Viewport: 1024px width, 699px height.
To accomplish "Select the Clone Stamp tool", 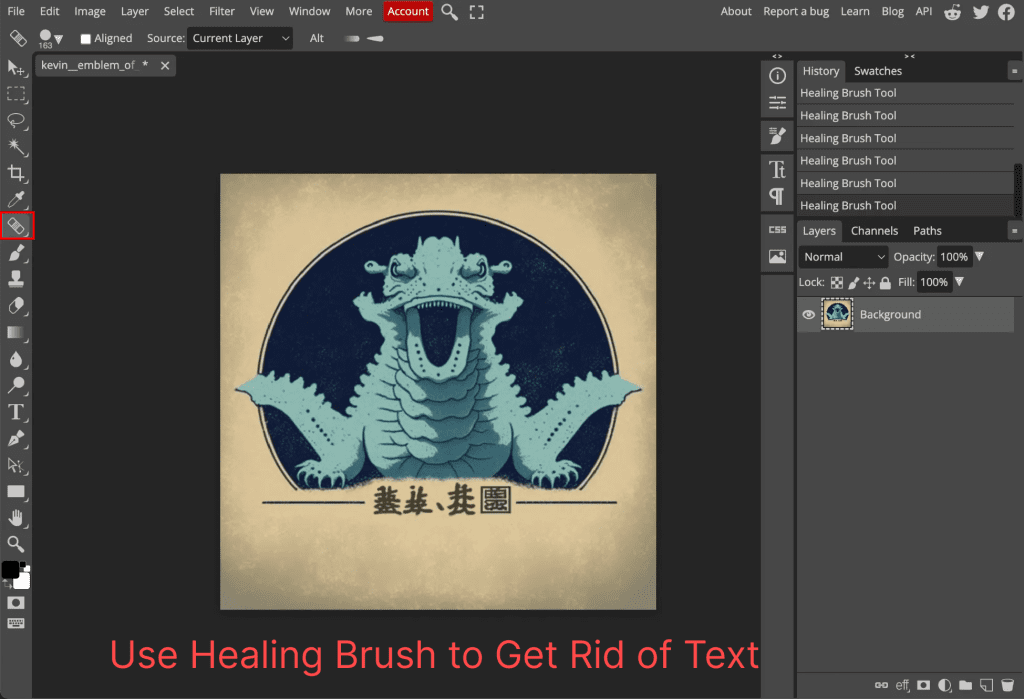I will tap(16, 279).
